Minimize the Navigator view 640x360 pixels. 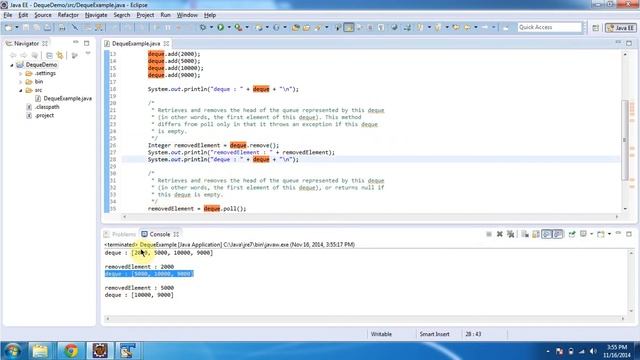tap(76, 42)
